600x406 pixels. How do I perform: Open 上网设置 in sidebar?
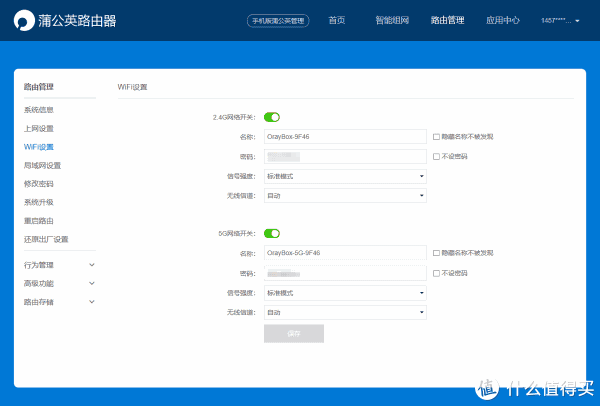tap(39, 129)
